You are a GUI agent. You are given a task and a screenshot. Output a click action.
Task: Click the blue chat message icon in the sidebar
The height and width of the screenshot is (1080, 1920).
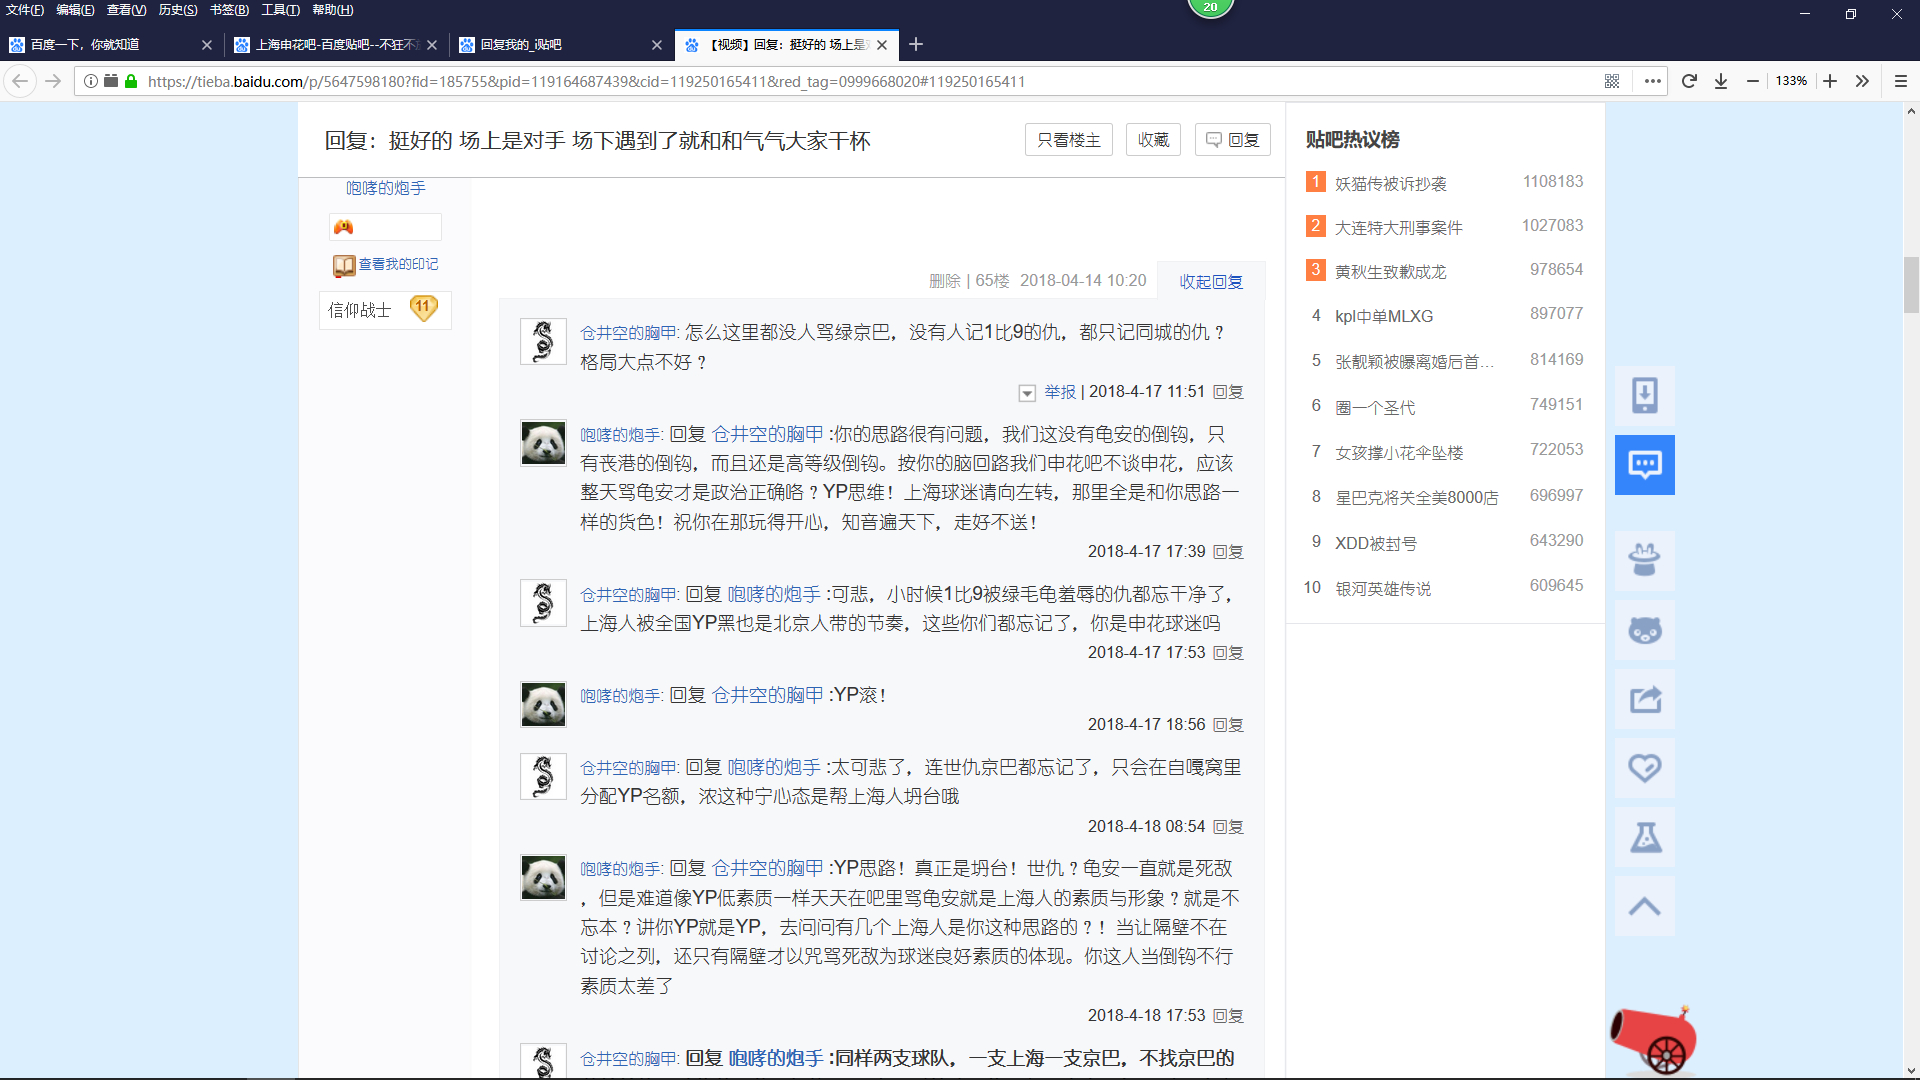pos(1645,464)
